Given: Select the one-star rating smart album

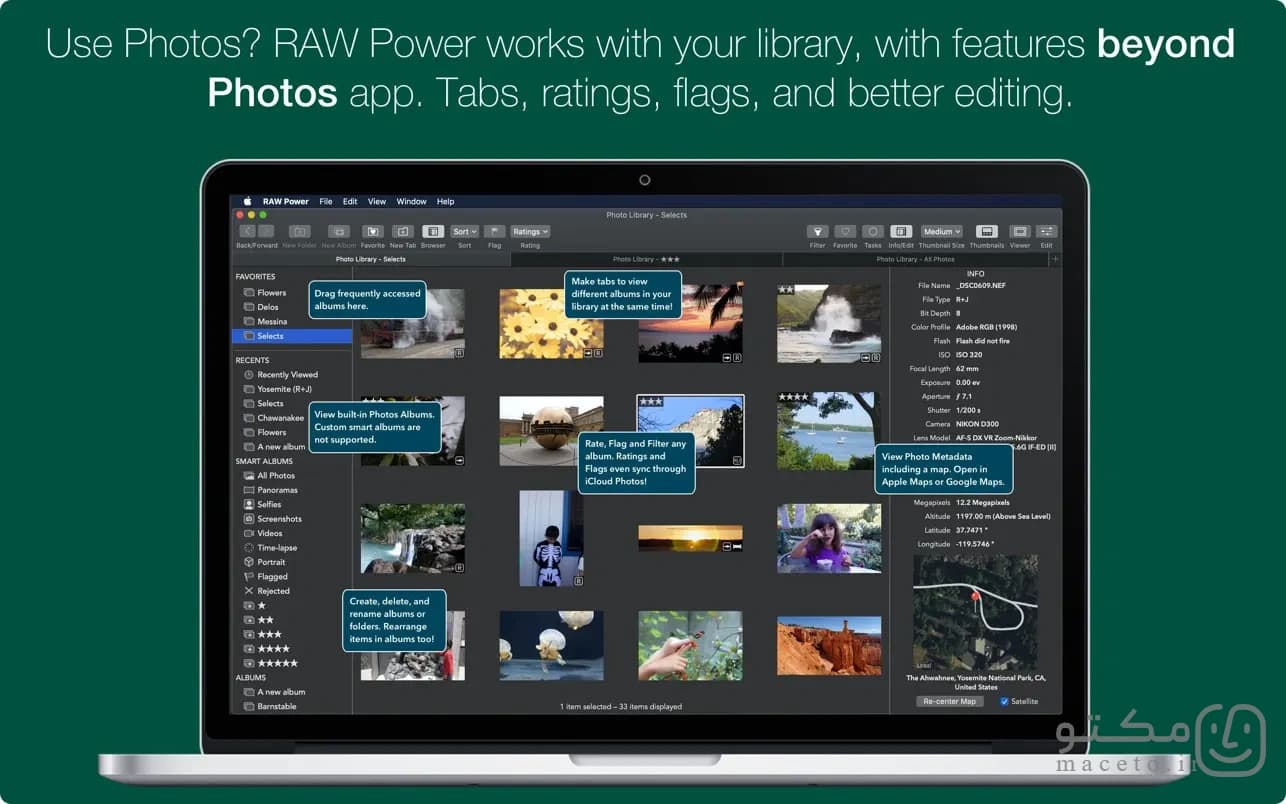Looking at the screenshot, I should pos(255,606).
